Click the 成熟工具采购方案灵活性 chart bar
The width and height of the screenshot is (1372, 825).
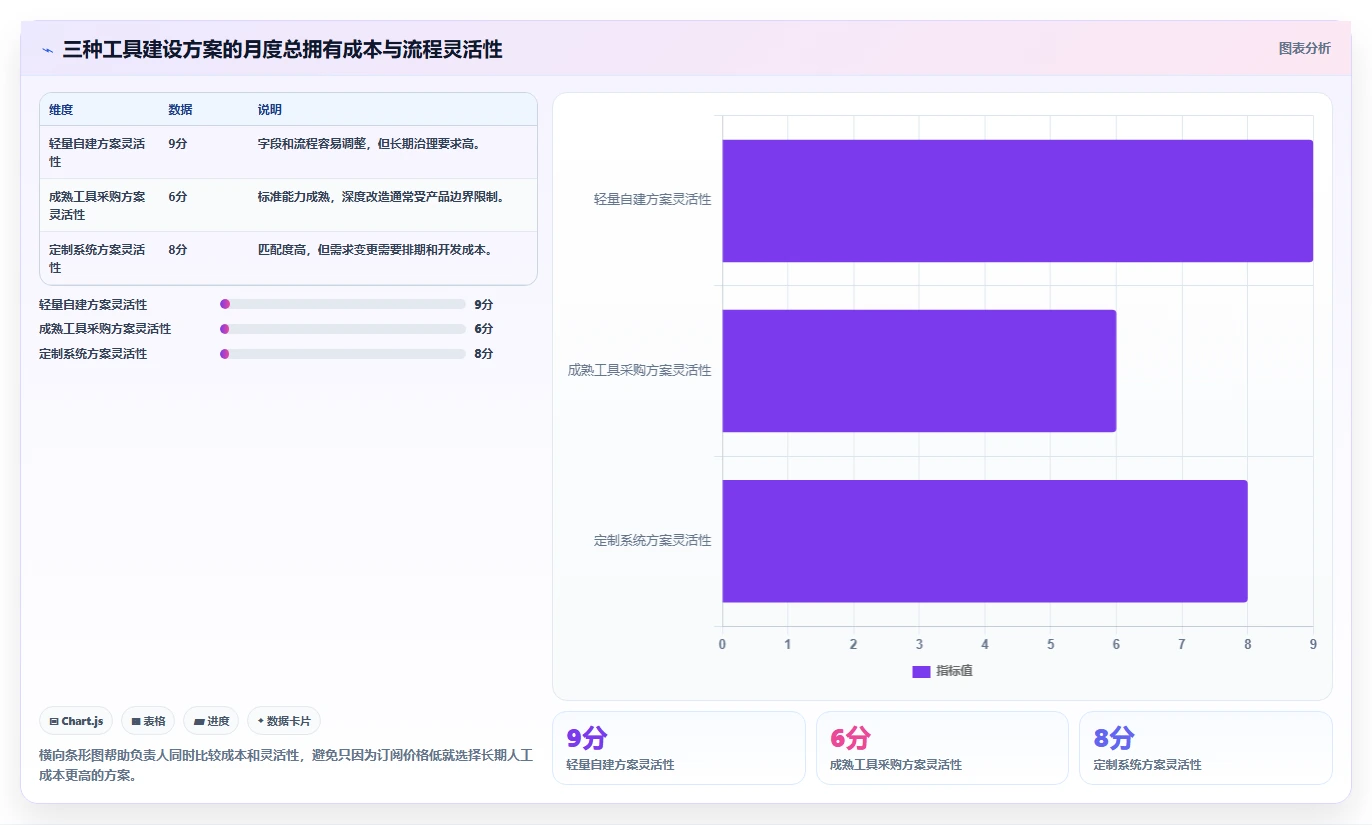[x=919, y=371]
